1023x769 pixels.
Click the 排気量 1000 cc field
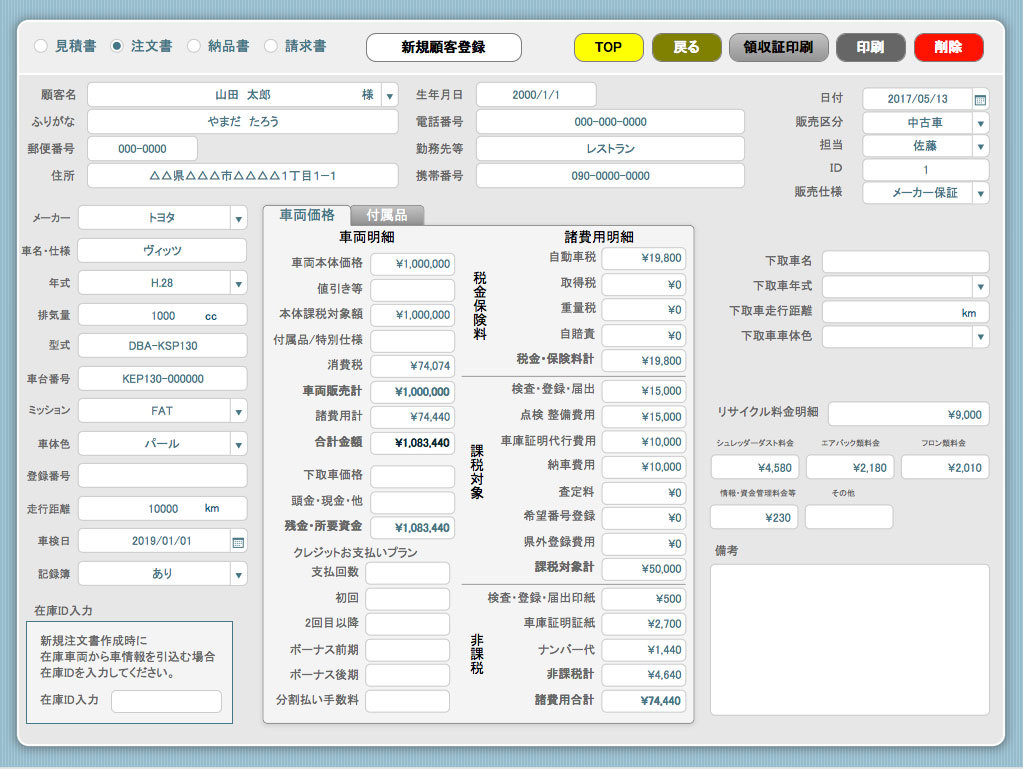coord(162,316)
